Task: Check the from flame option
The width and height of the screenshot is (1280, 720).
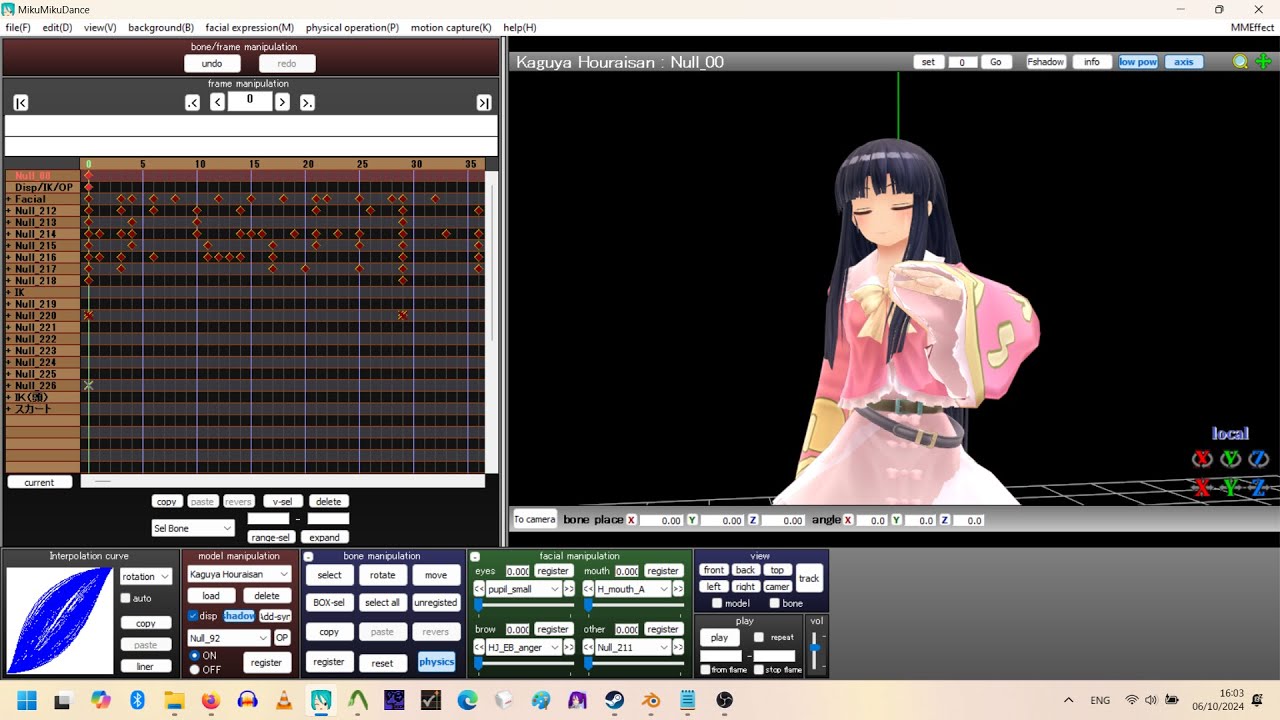Action: coord(706,669)
